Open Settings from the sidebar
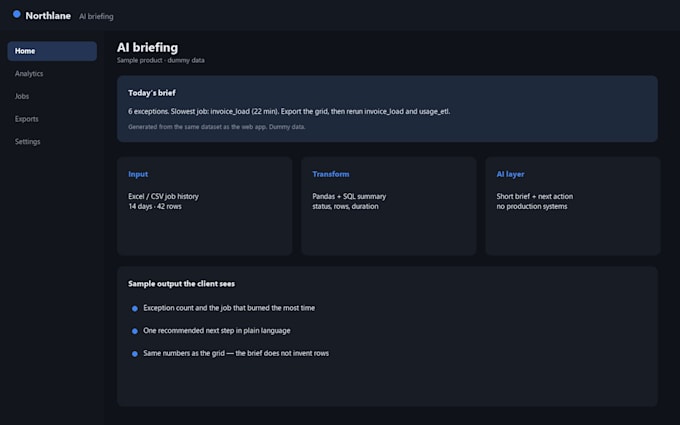Viewport: 680px width, 425px height. click(x=28, y=141)
